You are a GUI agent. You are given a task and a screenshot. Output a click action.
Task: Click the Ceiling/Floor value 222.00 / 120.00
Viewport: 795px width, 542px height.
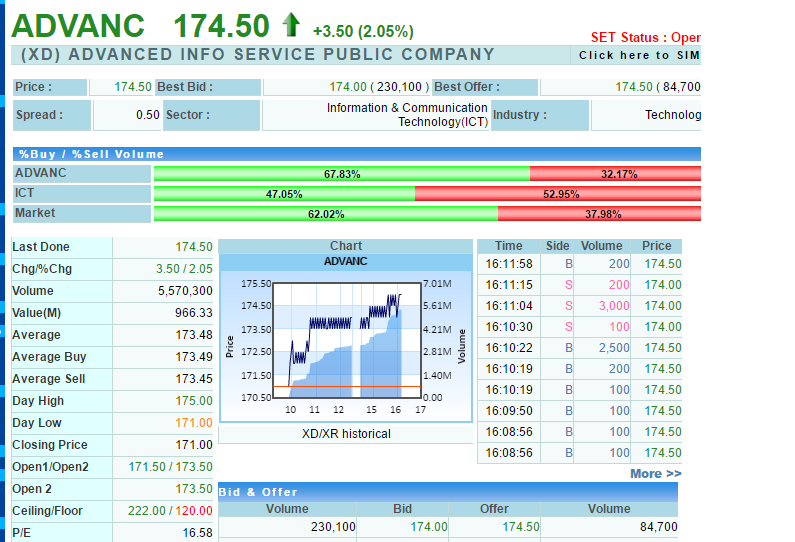170,511
